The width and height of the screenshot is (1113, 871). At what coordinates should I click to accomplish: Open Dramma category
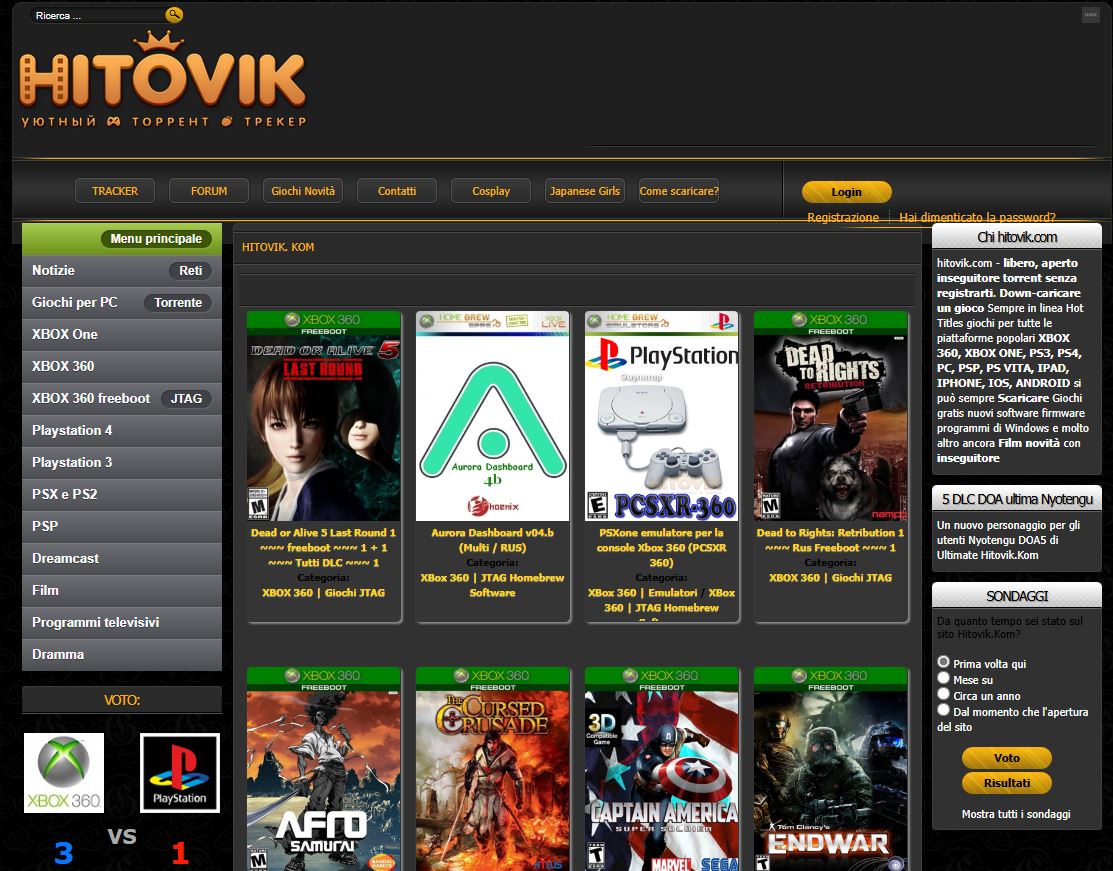122,654
